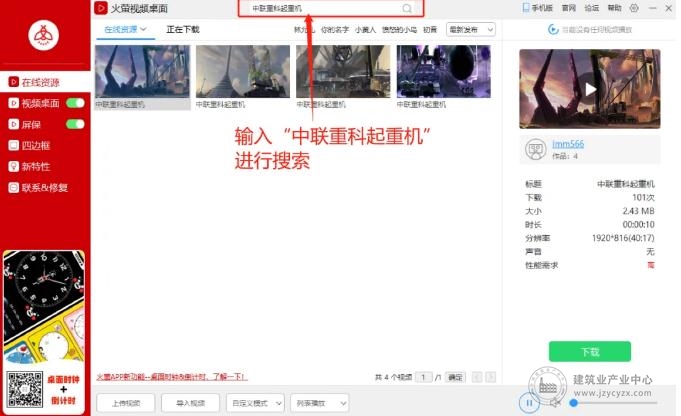
Task: Select the 愤怒的小鸟 tag
Action: pos(399,30)
